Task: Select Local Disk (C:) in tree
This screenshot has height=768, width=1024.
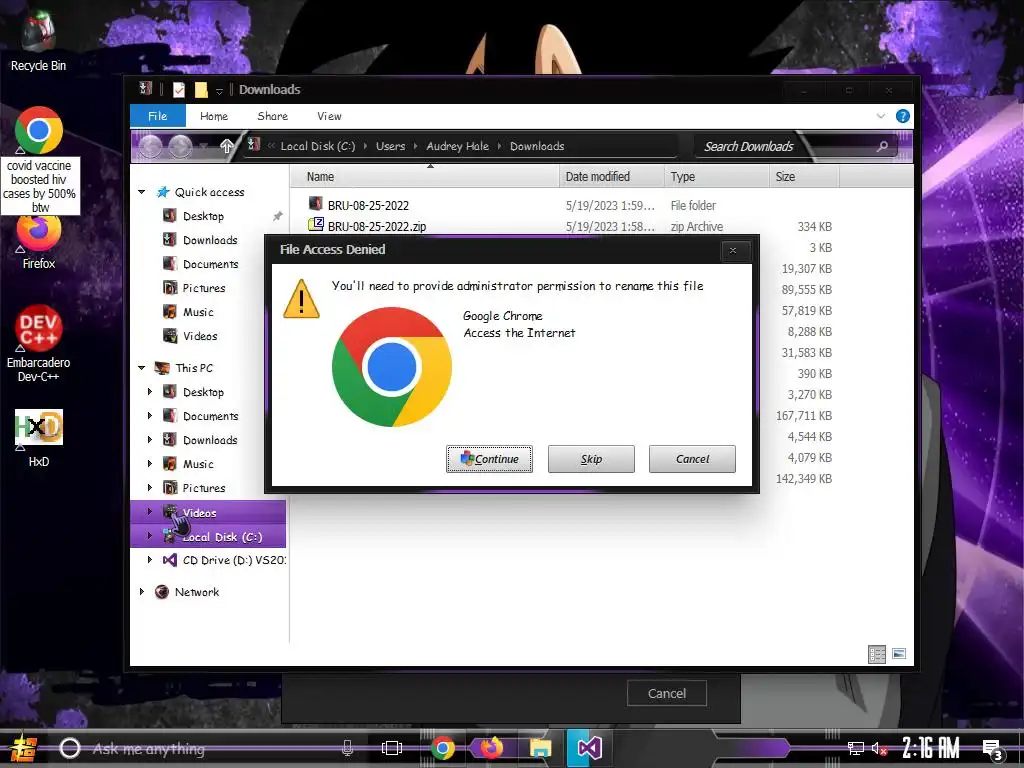Action: coord(208,537)
